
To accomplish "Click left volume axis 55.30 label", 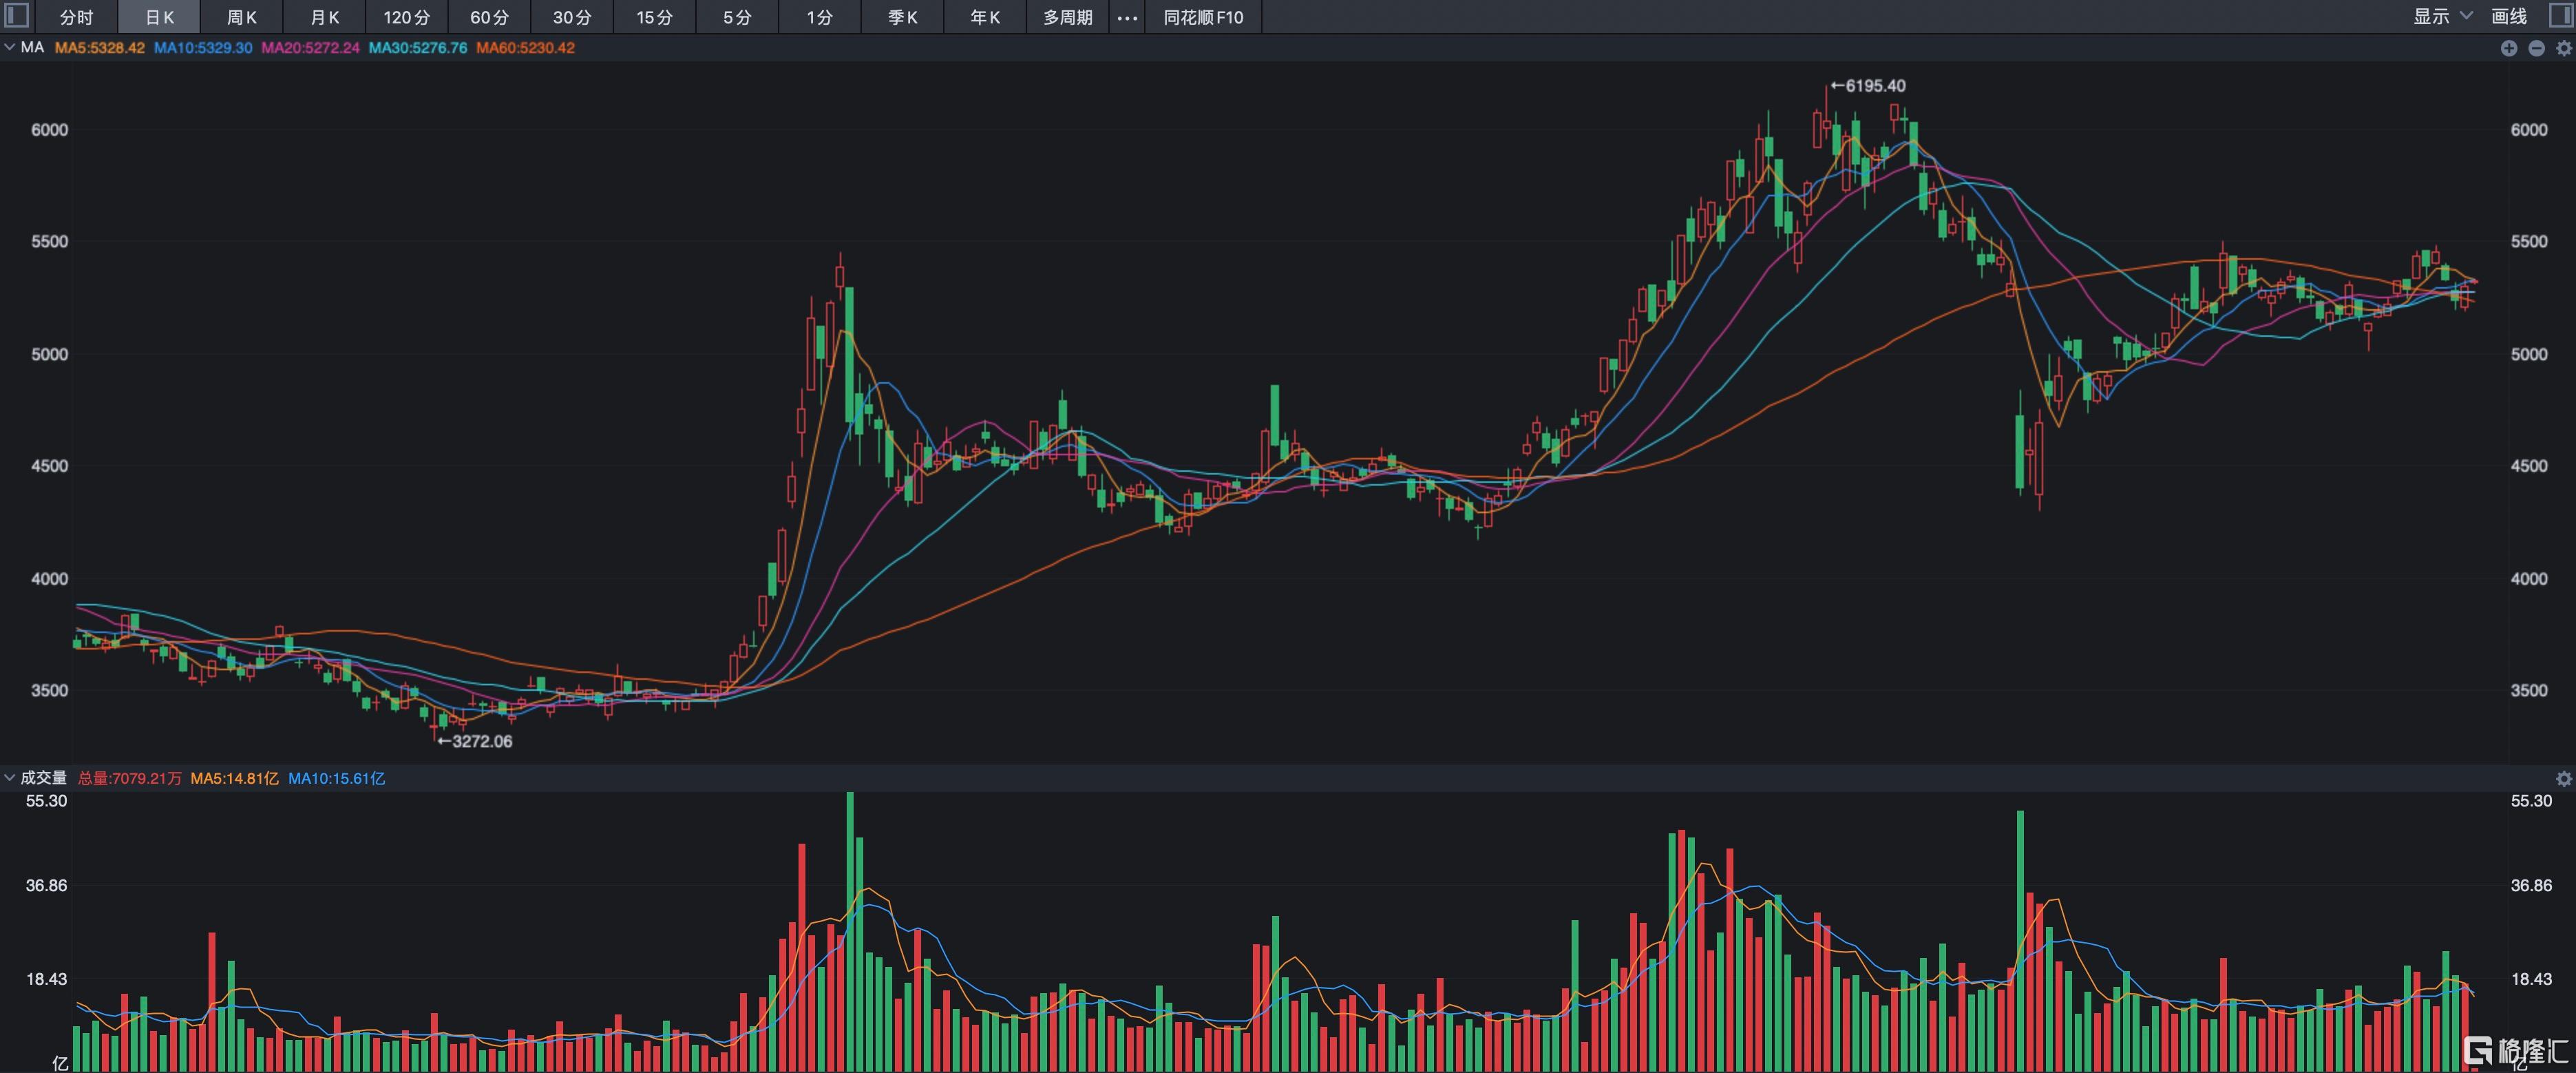I will (46, 801).
